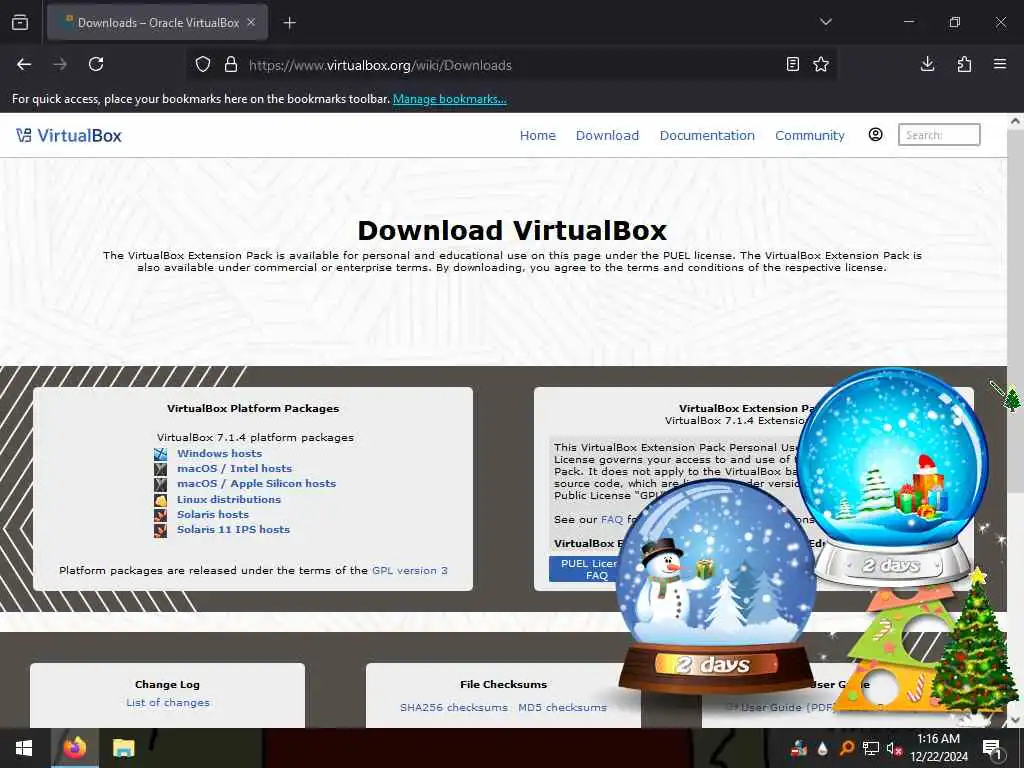Go back to the previous page
The height and width of the screenshot is (768, 1024).
coord(24,64)
